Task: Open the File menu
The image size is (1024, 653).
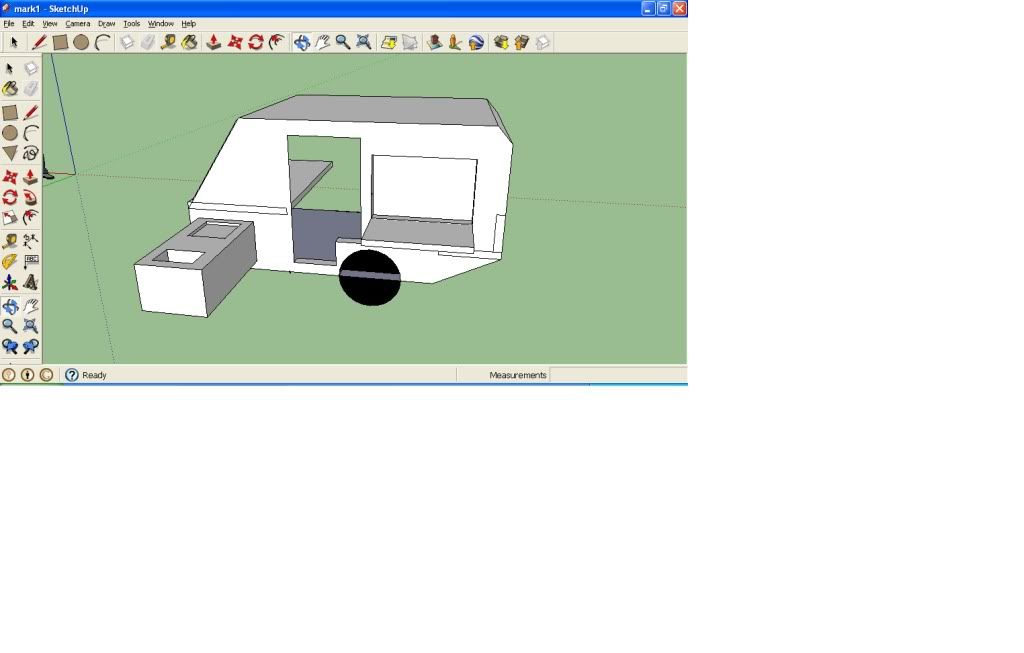Action: [8, 24]
